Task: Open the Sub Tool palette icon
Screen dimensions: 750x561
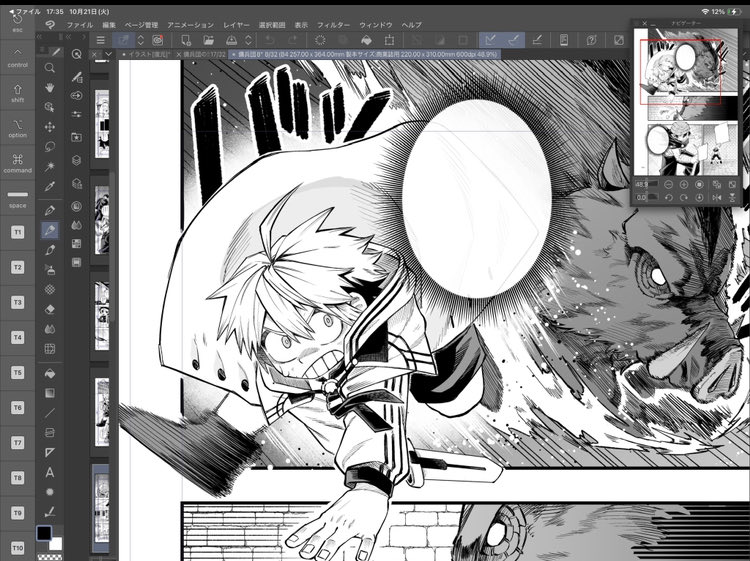Action: point(77,77)
